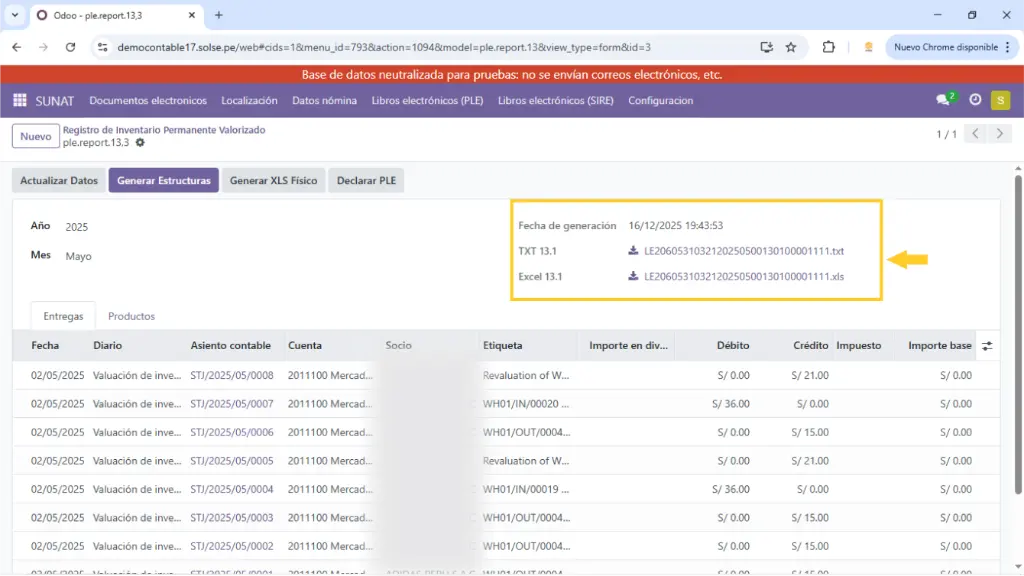Open column settings adjust icon in table
This screenshot has width=1024, height=576.
pos(987,346)
